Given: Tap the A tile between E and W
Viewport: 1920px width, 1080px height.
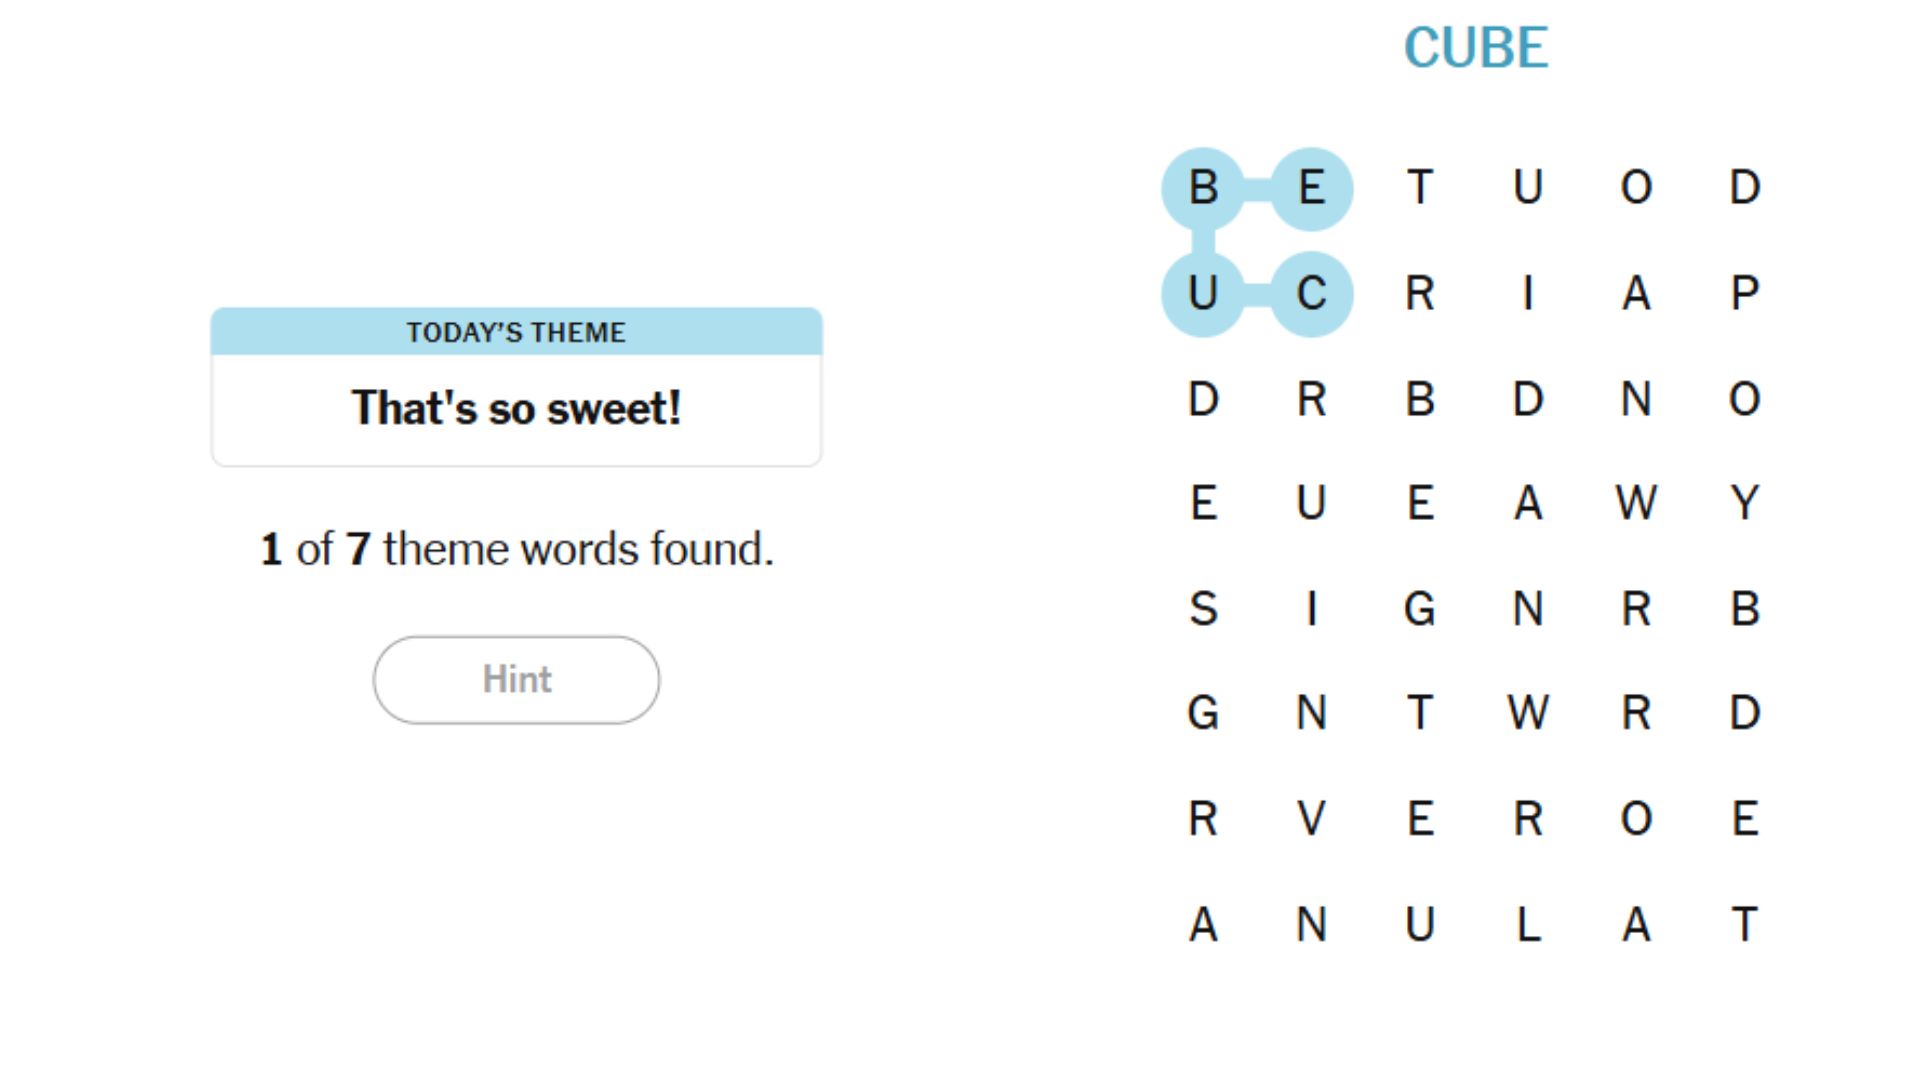Looking at the screenshot, I should coord(1527,502).
